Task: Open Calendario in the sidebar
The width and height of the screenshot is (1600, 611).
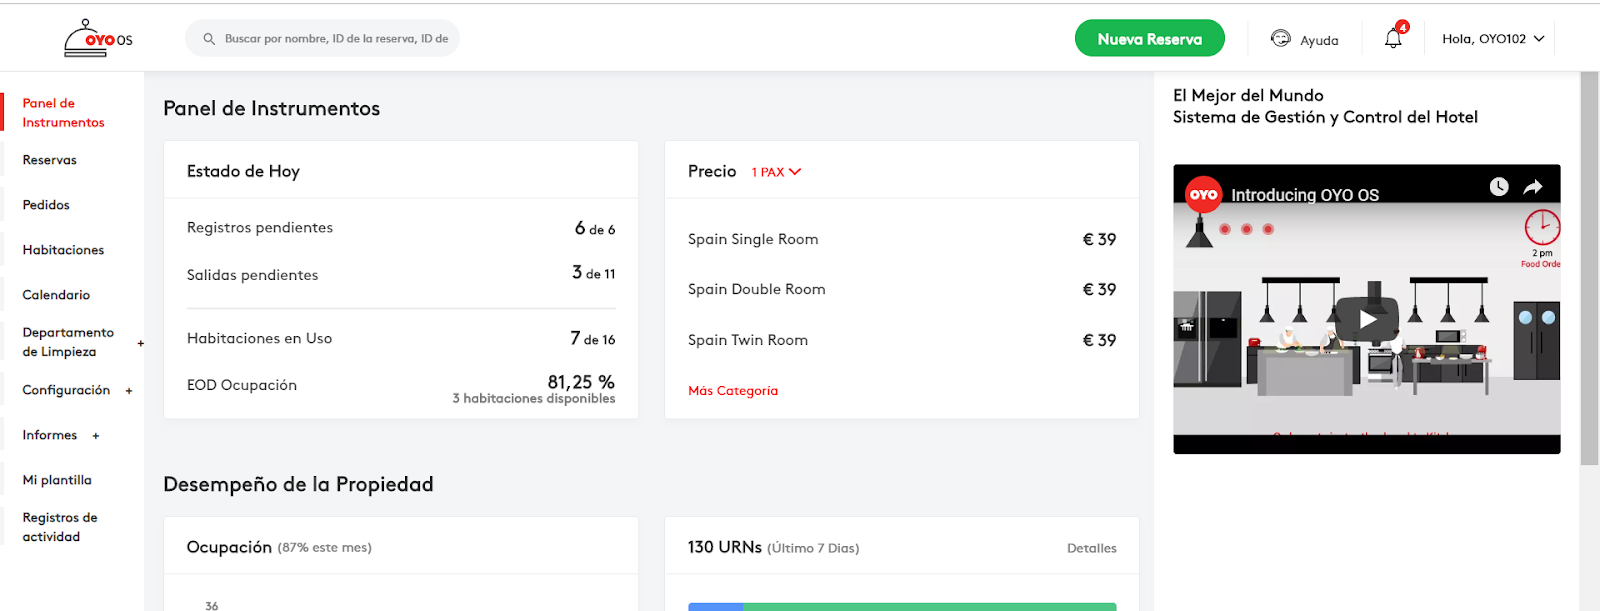Action: tap(56, 295)
